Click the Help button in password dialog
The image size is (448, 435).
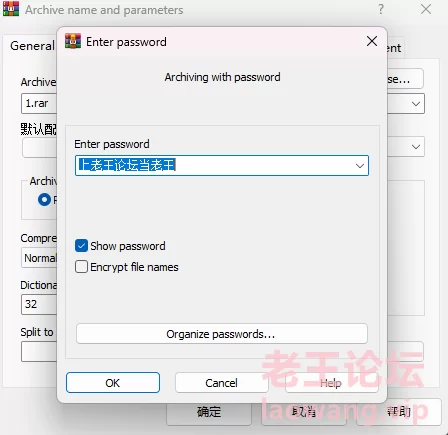(x=331, y=383)
